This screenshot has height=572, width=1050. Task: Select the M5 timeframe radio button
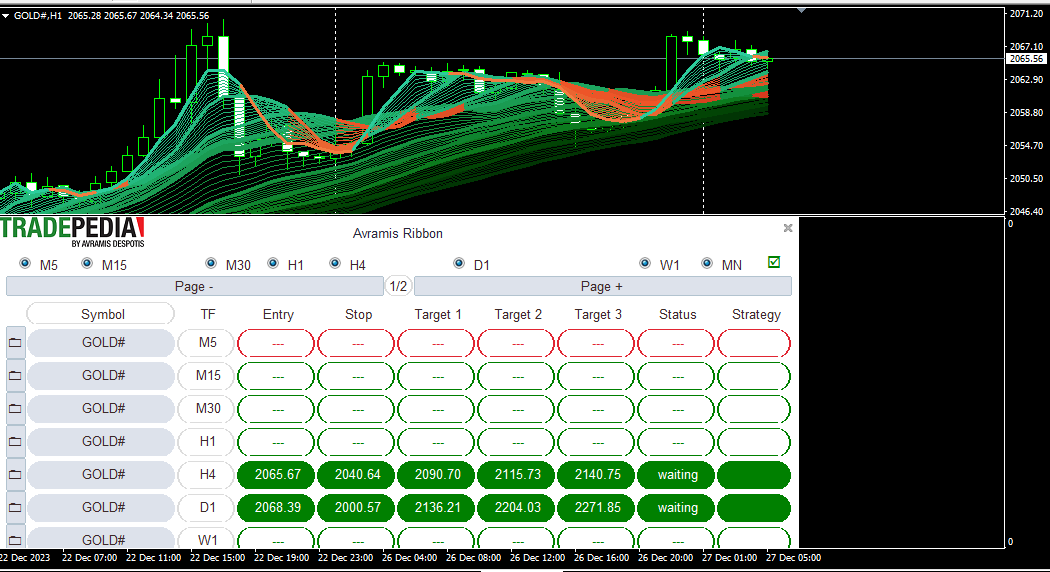pyautogui.click(x=25, y=263)
